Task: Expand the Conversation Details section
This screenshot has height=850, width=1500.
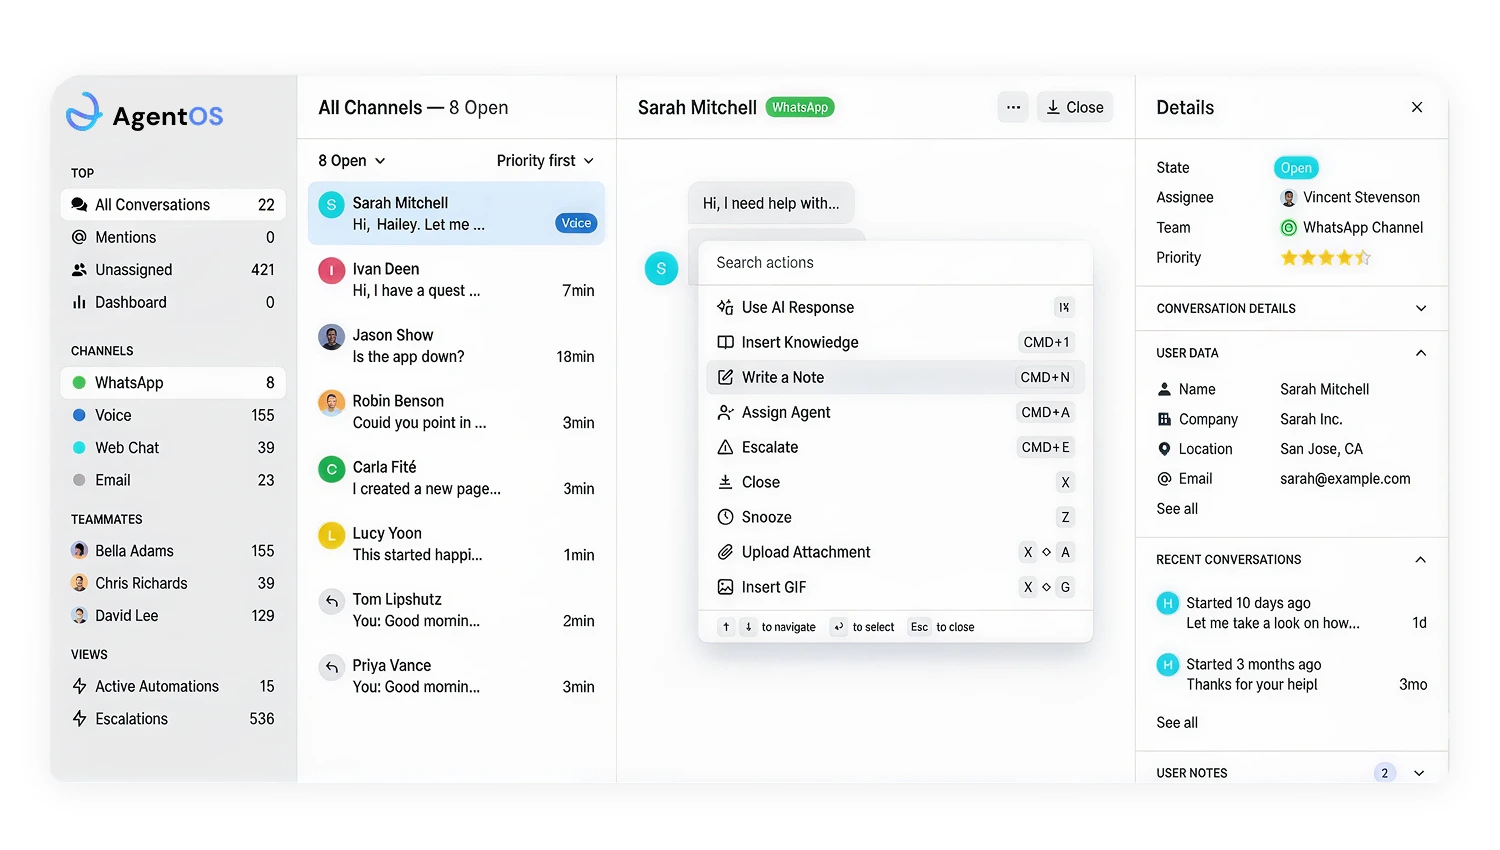Action: point(1291,308)
